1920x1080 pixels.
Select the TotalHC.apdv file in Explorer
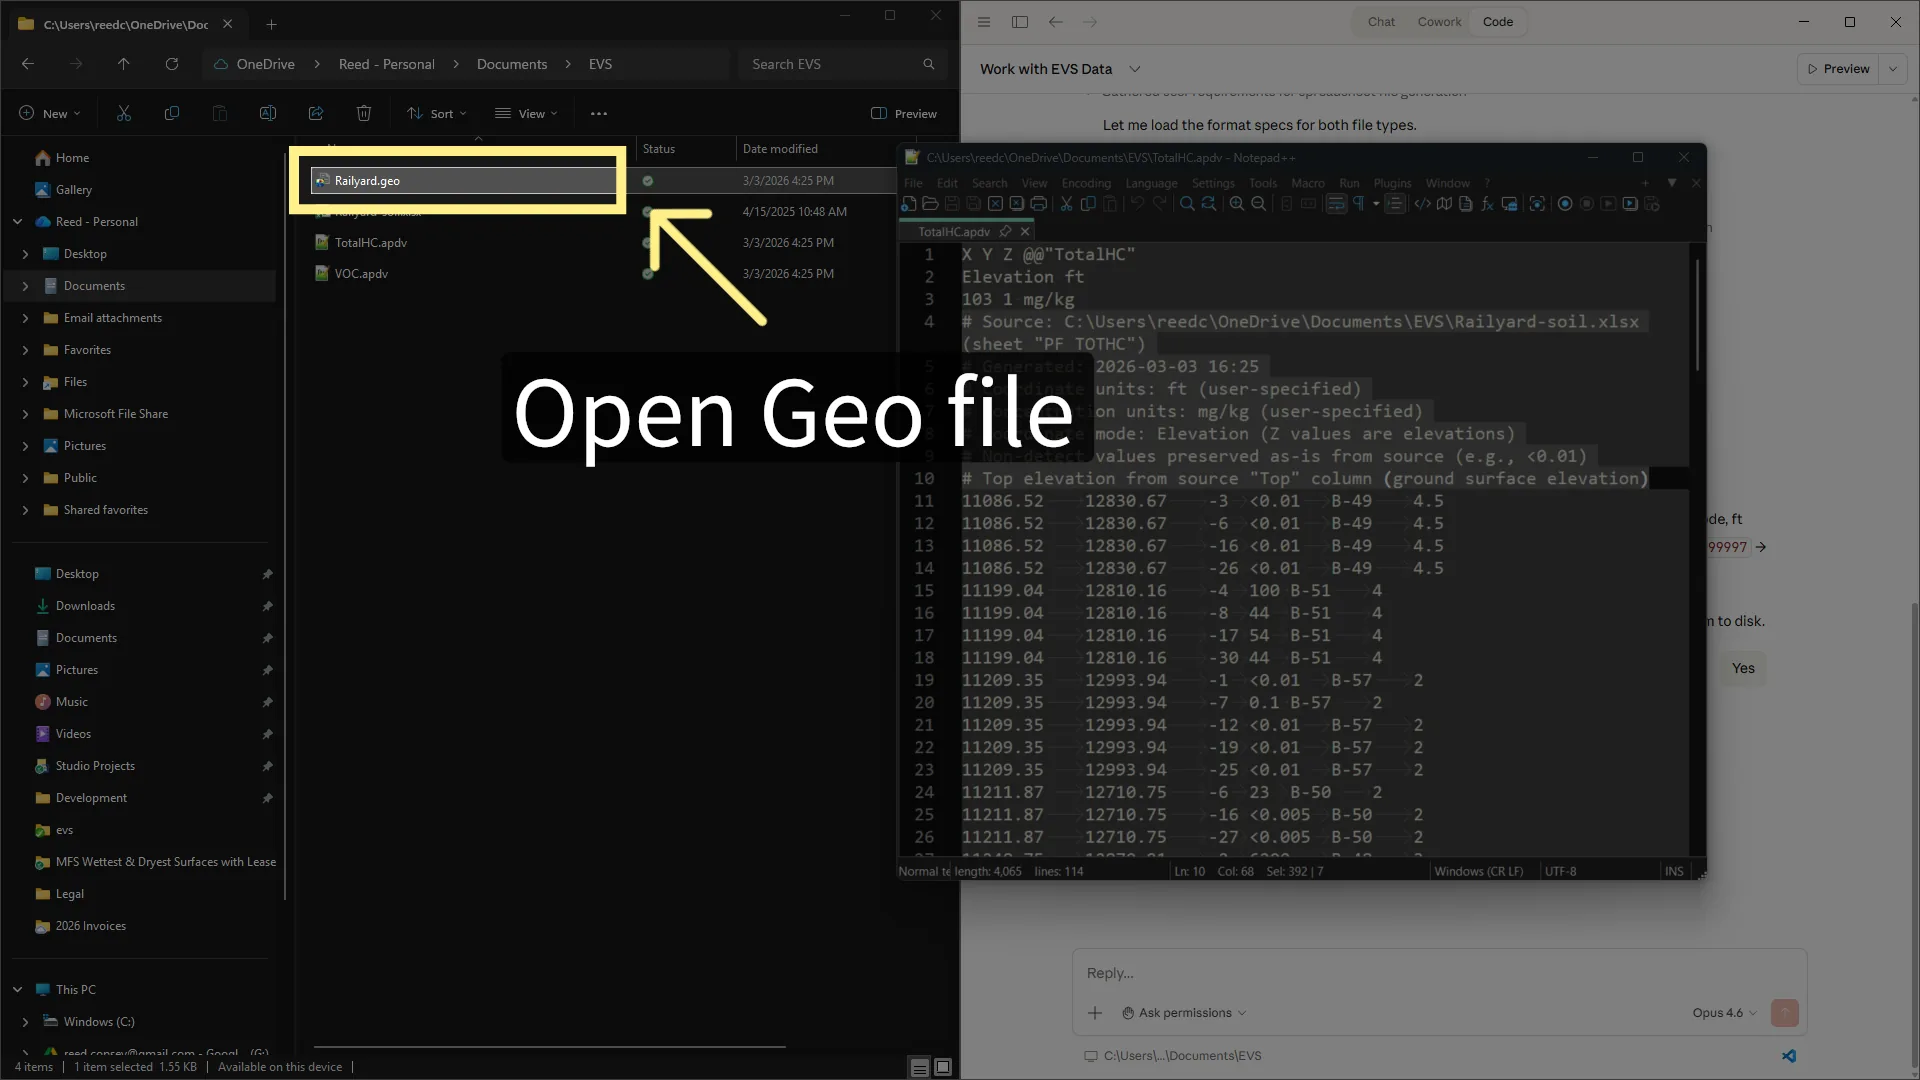(x=370, y=243)
